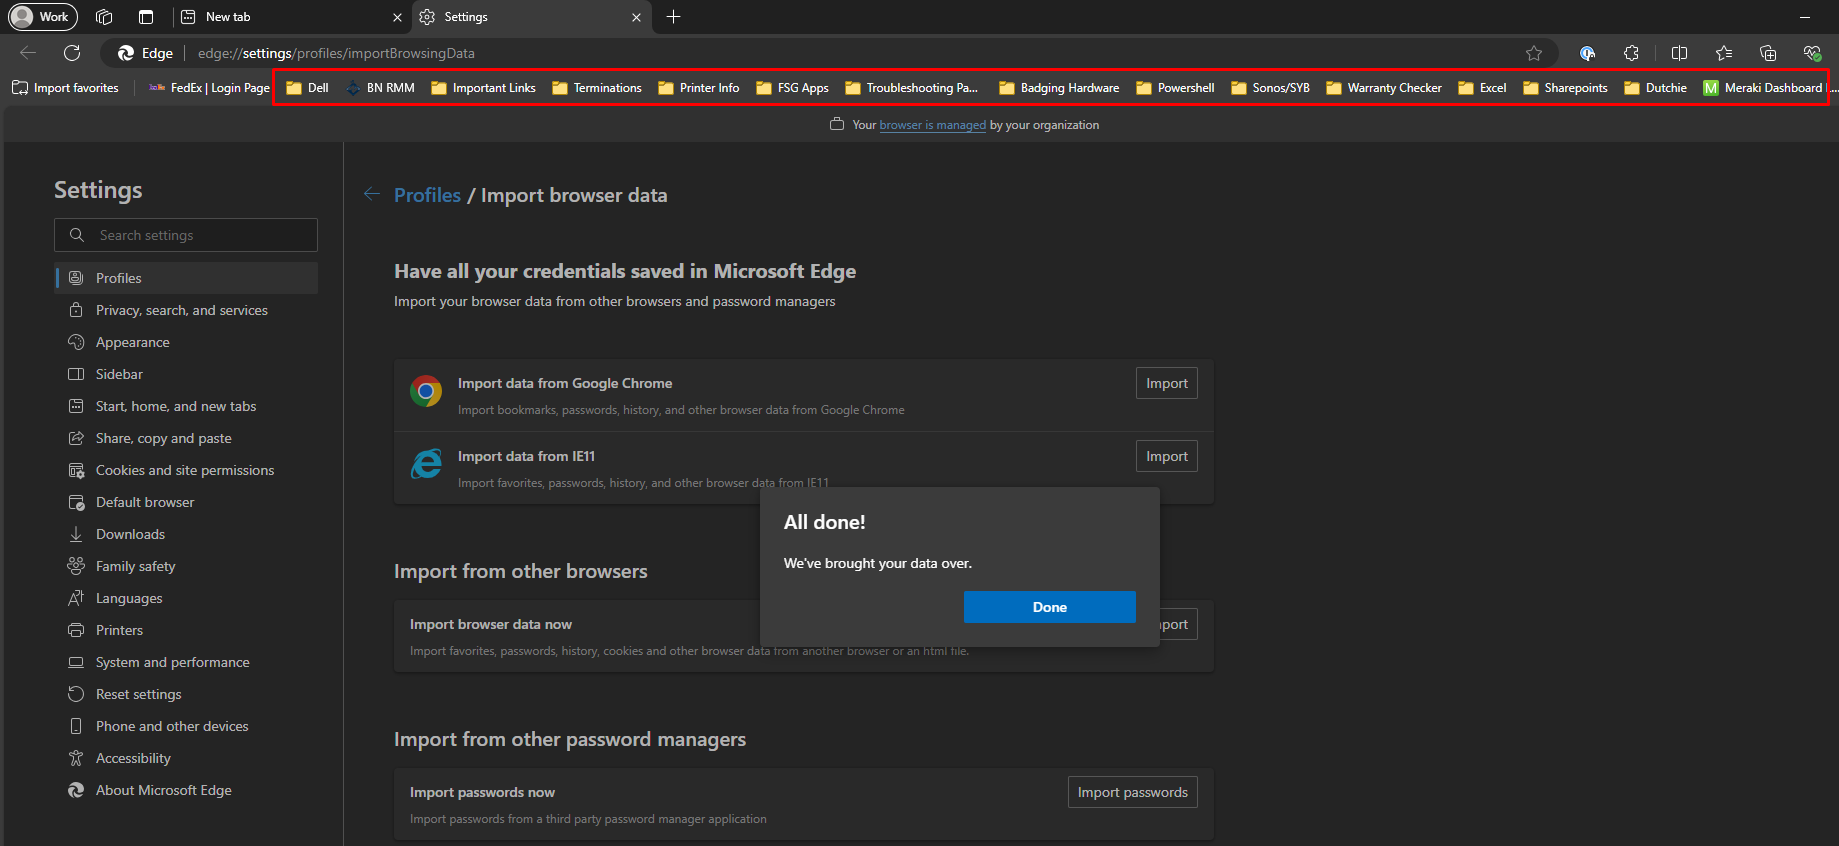The image size is (1839, 846).
Task: Toggle the Split screen icon
Action: tap(1679, 53)
